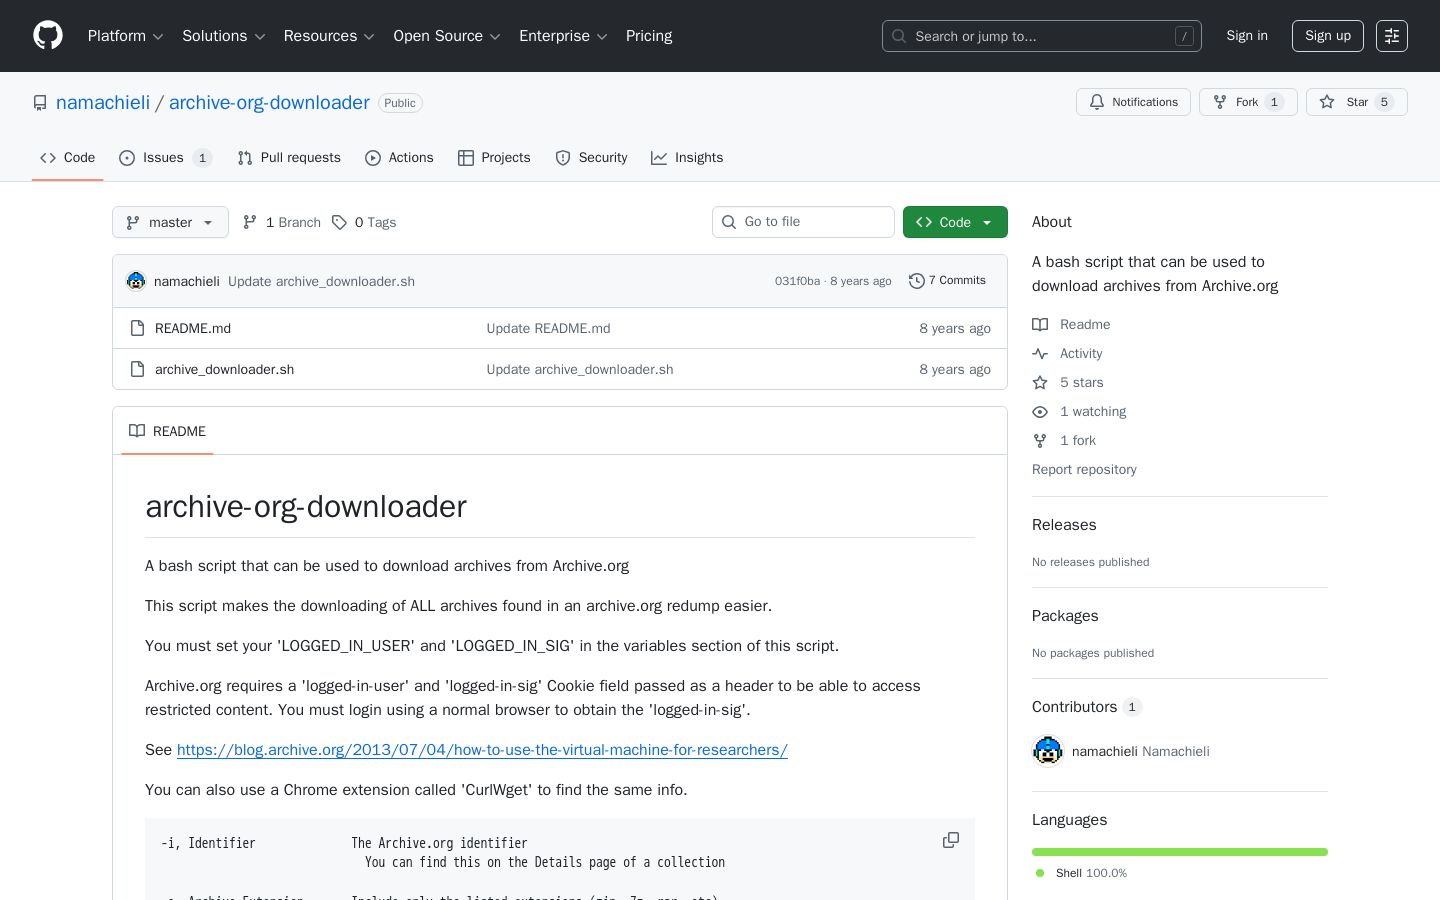Viewport: 1440px width, 900px height.
Task: Open archive_downloader.sh row's commit message
Action: tap(580, 369)
